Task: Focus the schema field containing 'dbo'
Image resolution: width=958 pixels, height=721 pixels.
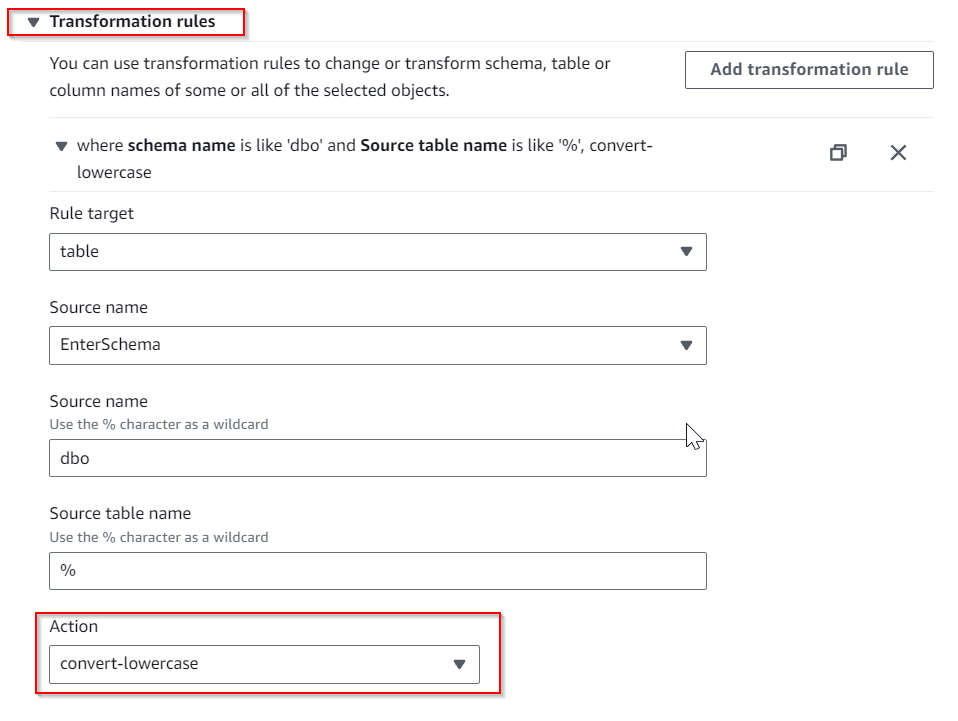Action: click(377, 458)
